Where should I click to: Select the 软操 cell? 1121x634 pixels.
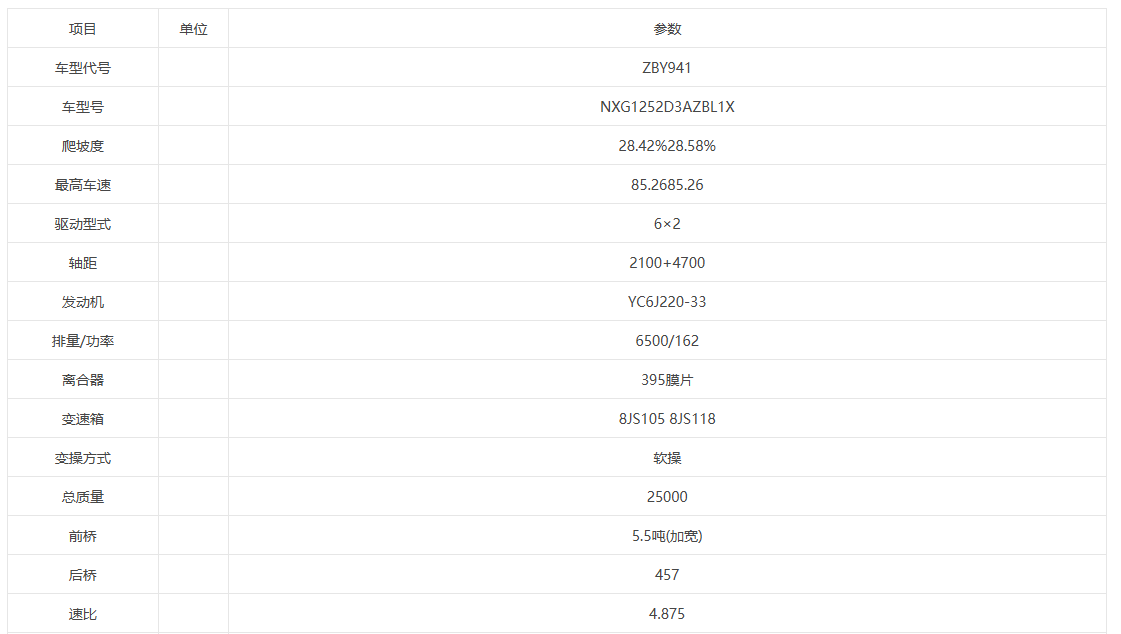pos(667,458)
